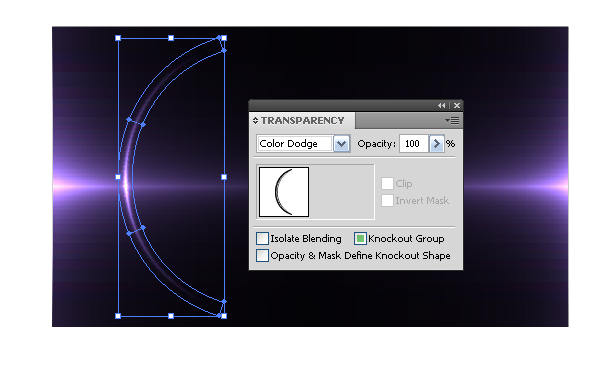This screenshot has height=373, width=600.
Task: Click the Color Dodge blending mode field
Action: tap(294, 144)
